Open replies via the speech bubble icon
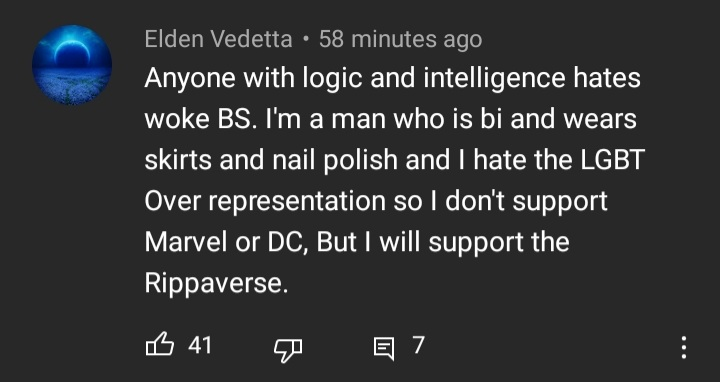The width and height of the screenshot is (720, 382). (384, 348)
